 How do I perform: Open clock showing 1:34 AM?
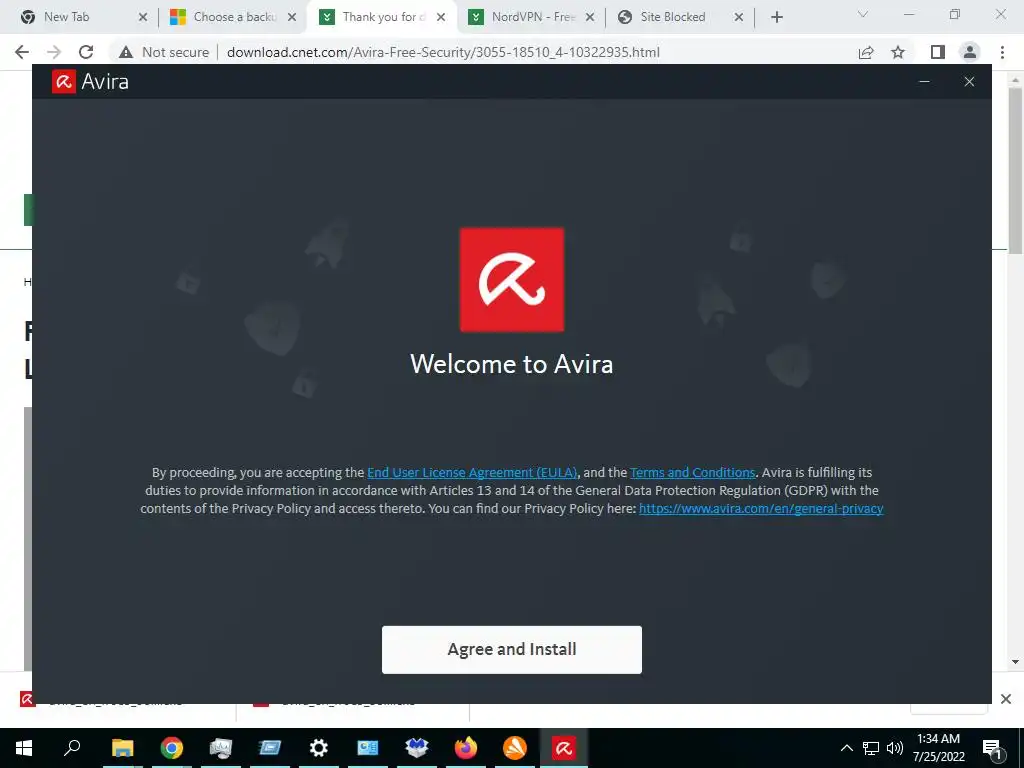[x=938, y=748]
